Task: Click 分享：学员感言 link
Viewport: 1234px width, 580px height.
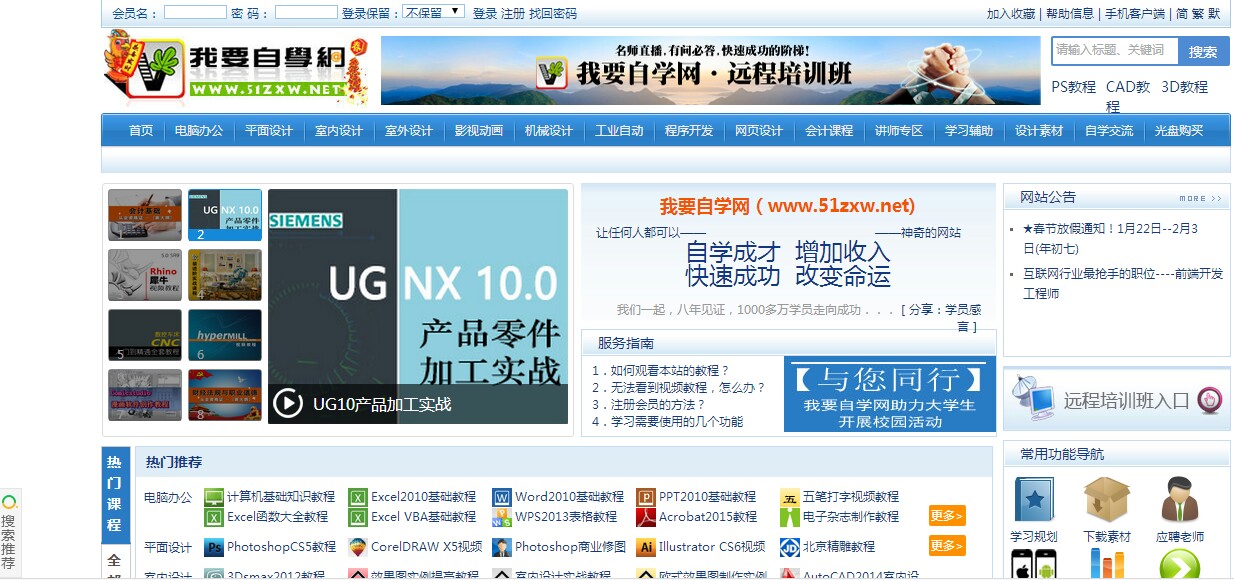Action: [x=942, y=318]
